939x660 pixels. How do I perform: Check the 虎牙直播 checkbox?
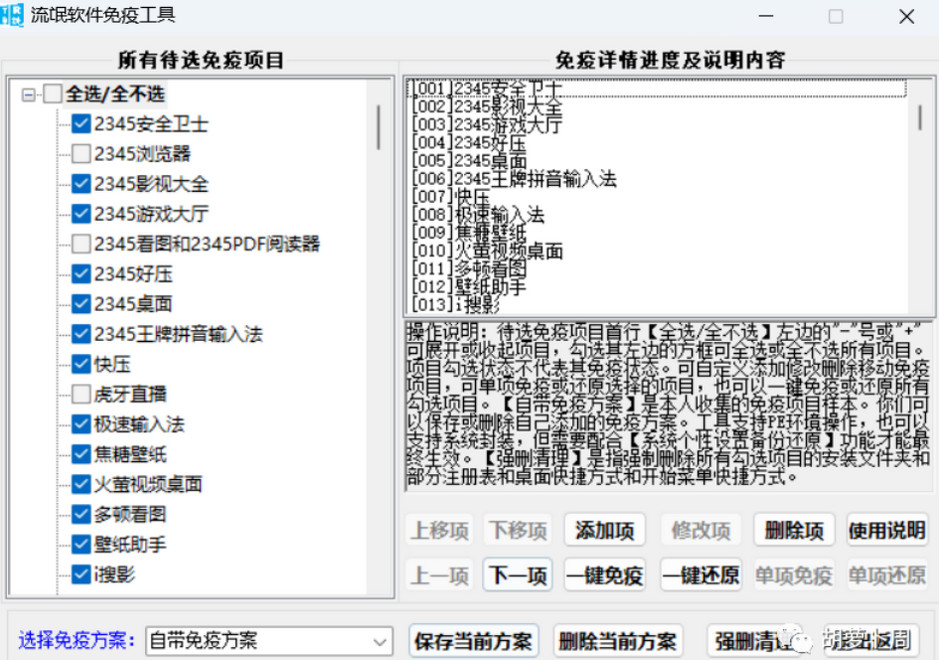pos(81,393)
